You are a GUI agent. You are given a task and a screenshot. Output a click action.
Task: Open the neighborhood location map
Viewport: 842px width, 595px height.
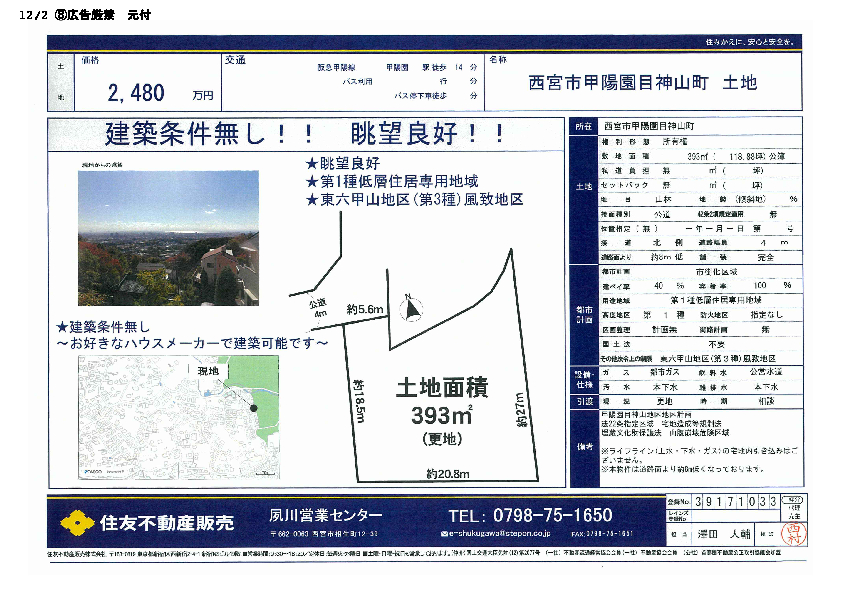tap(169, 418)
